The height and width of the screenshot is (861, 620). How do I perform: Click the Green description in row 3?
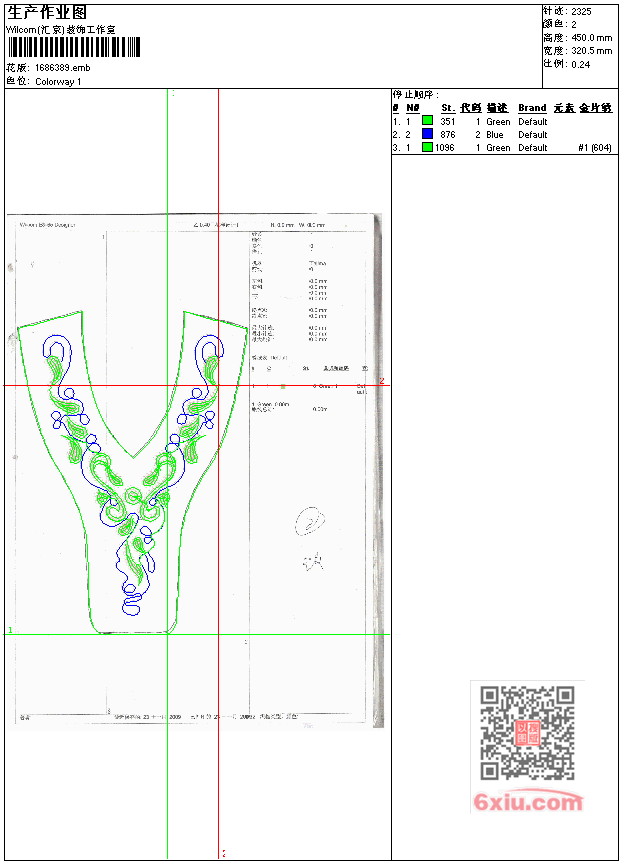click(498, 148)
